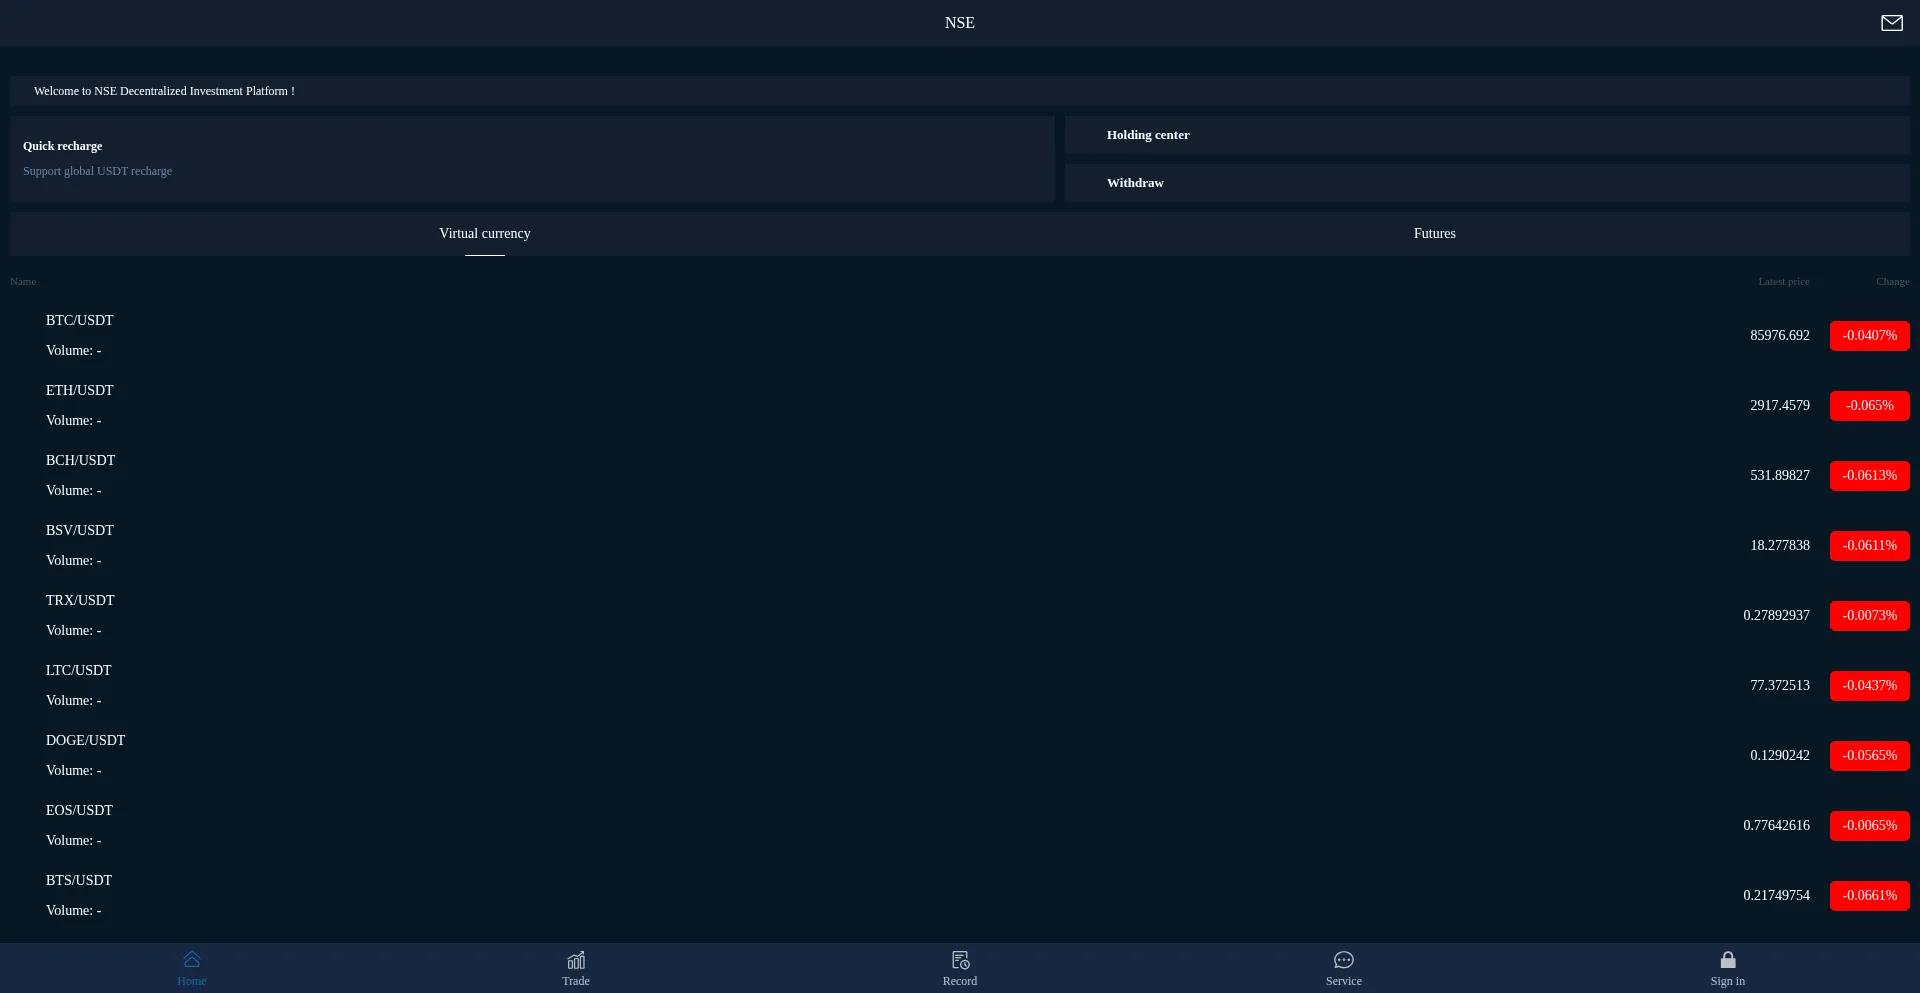Open the Service chat bubble icon

pos(1344,960)
